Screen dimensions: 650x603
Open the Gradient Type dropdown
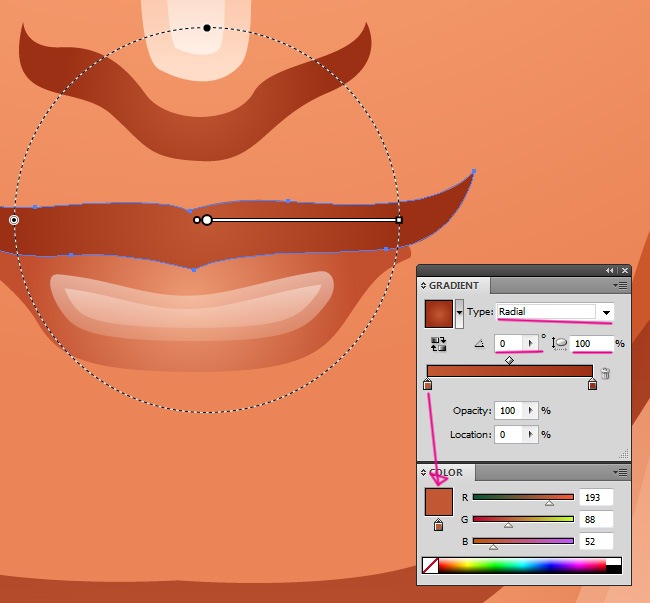(x=606, y=313)
